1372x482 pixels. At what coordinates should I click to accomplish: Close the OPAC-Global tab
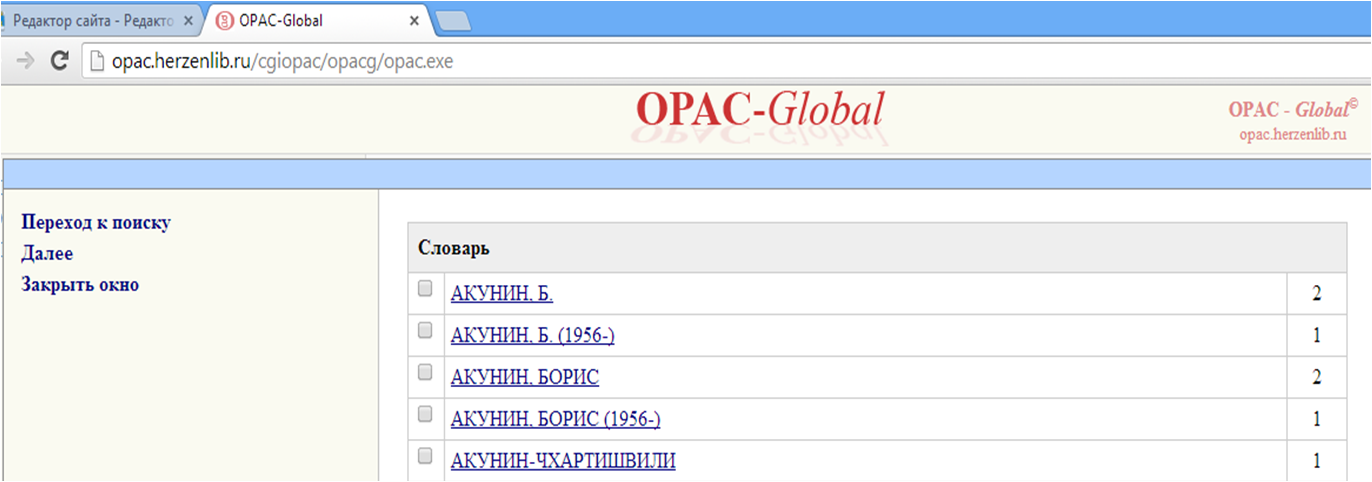tap(414, 20)
